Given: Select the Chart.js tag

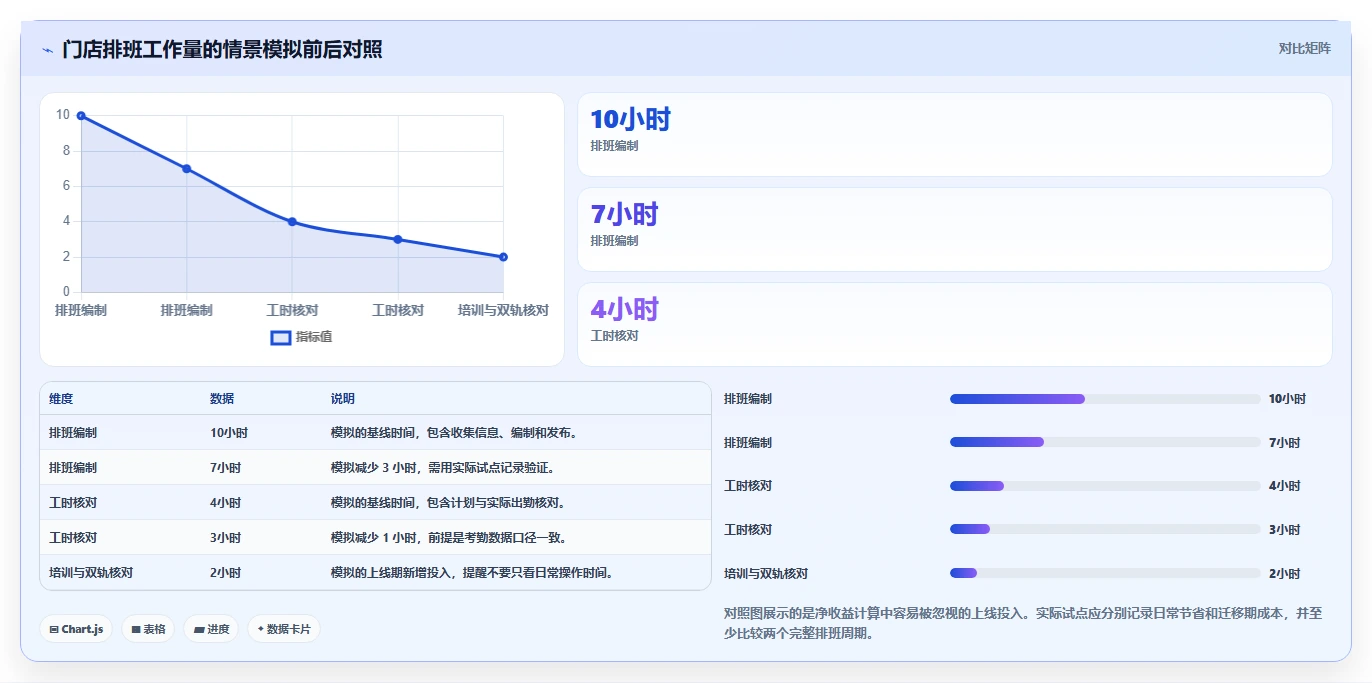Looking at the screenshot, I should coord(76,629).
